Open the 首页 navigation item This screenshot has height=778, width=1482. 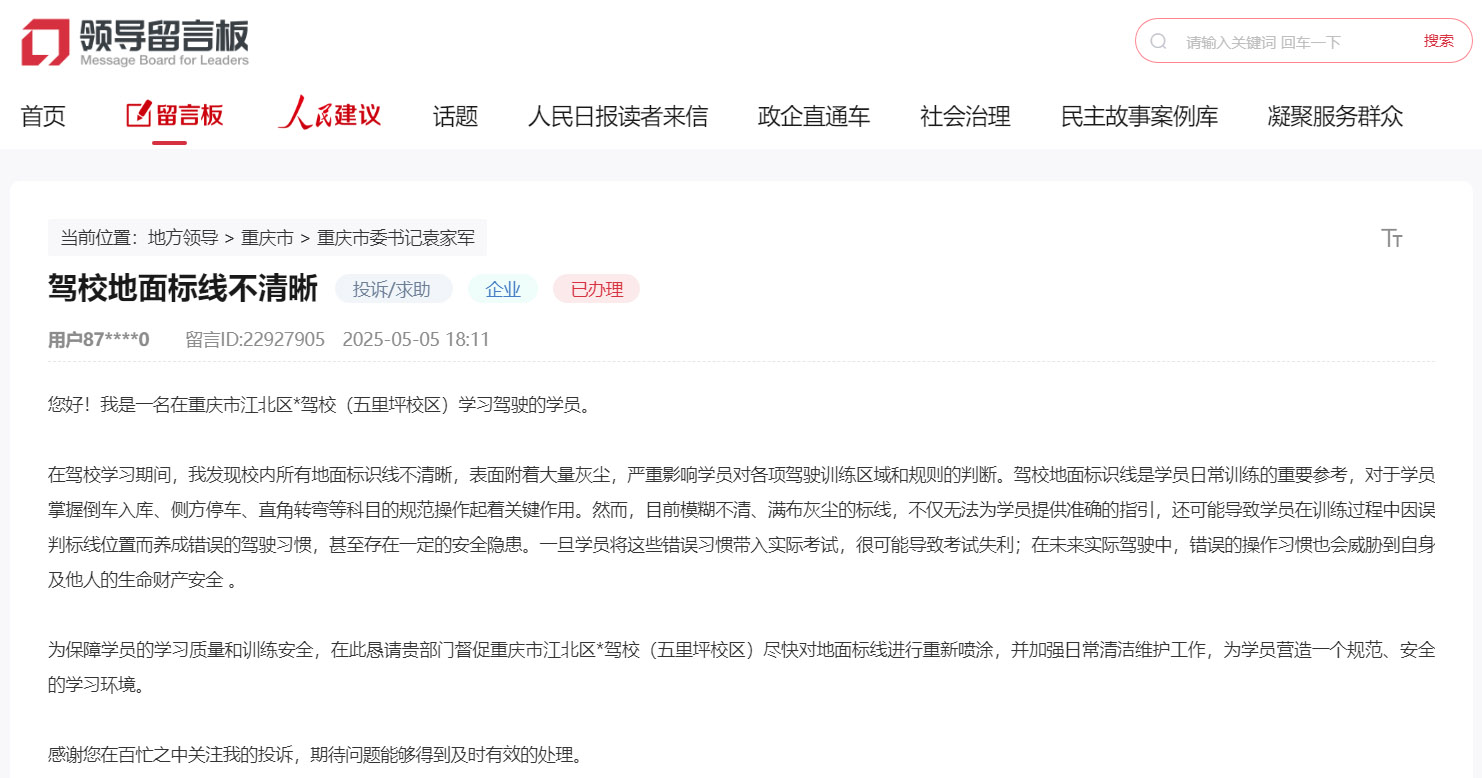[x=42, y=116]
